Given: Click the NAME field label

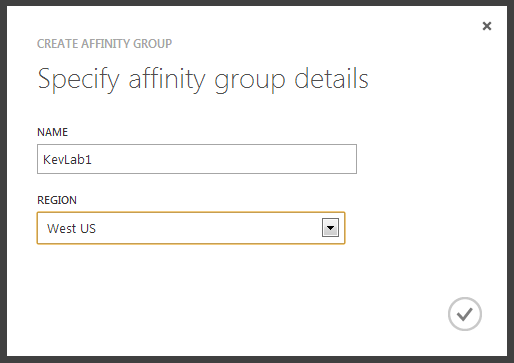Looking at the screenshot, I should point(52,132).
